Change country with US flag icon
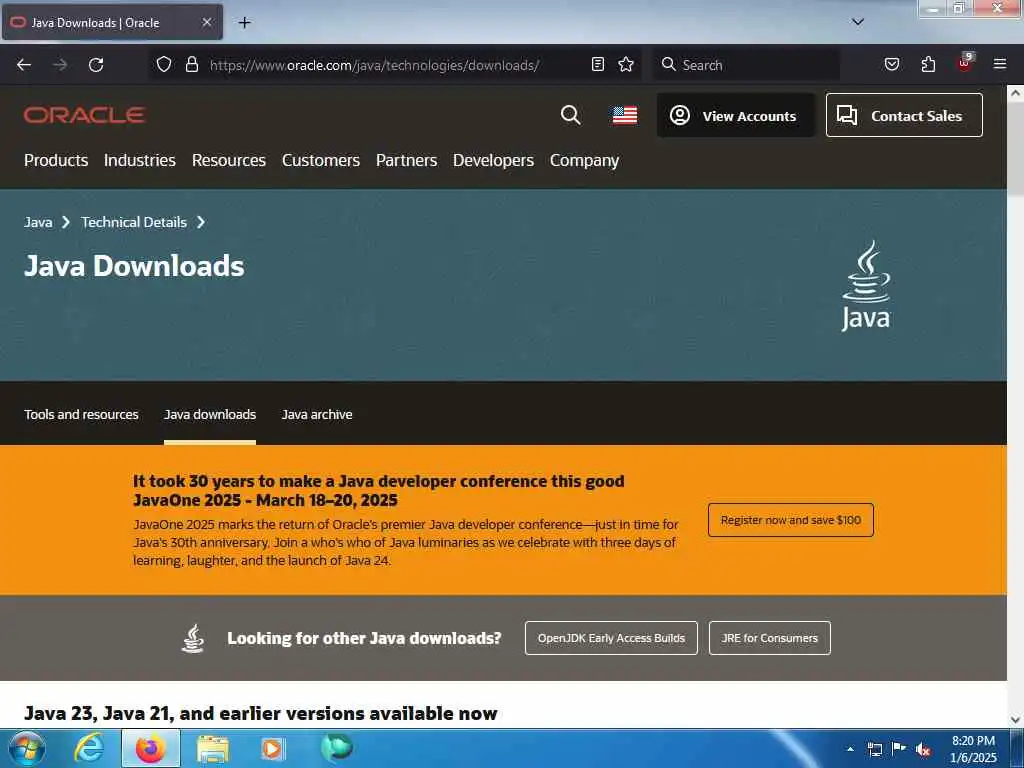Viewport: 1024px width, 768px height. click(625, 115)
